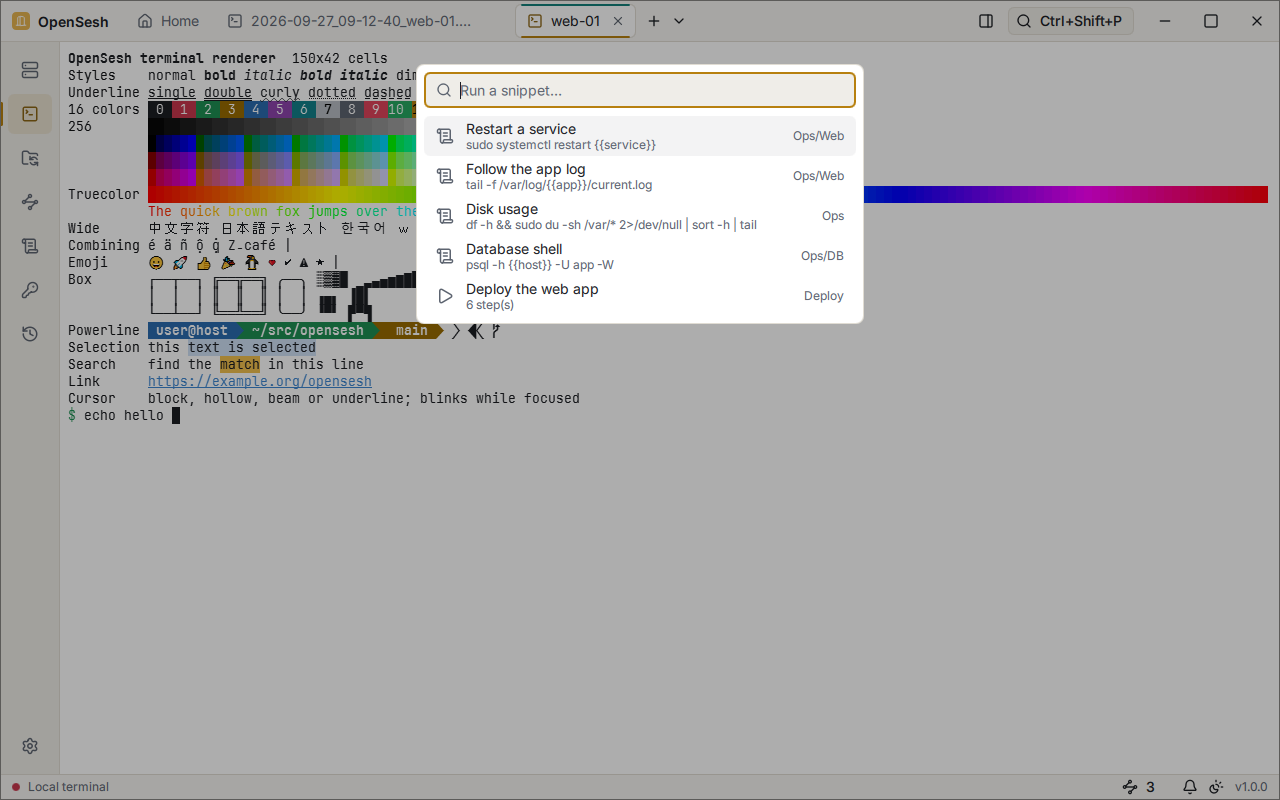
Task: Open settings gear in sidebar
Action: click(x=30, y=746)
